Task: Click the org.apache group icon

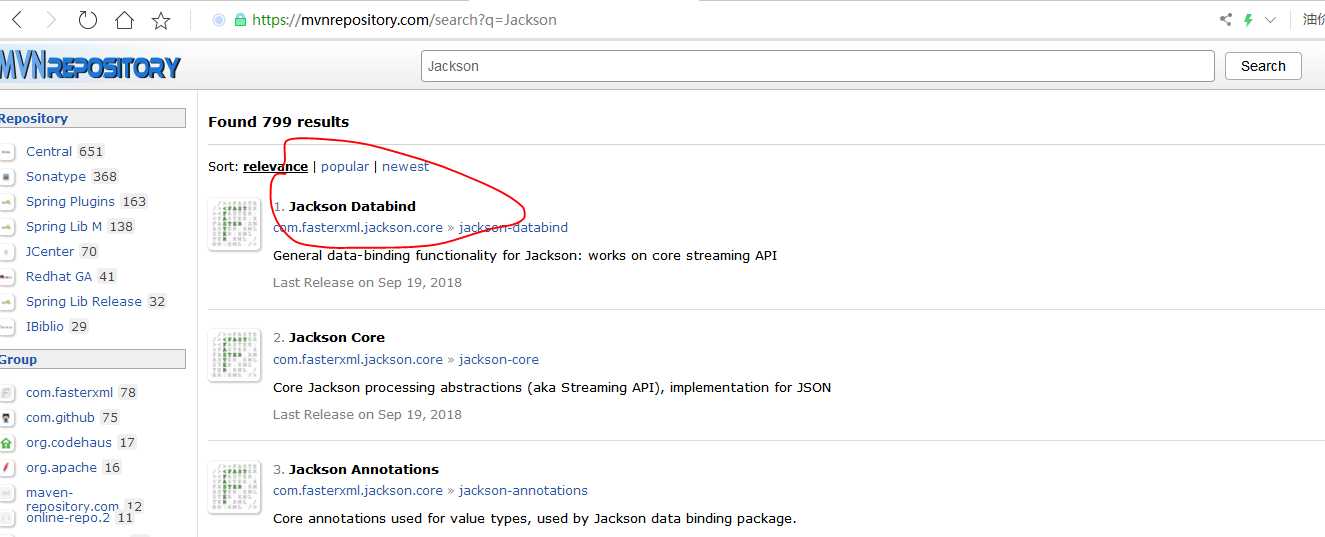Action: click(x=7, y=468)
